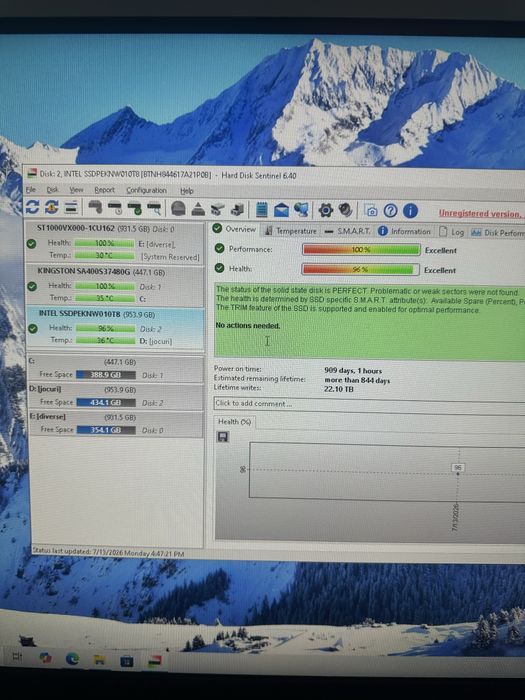Select the D: [jocuri] volume entry
This screenshot has height=700, width=525.
pos(115,397)
